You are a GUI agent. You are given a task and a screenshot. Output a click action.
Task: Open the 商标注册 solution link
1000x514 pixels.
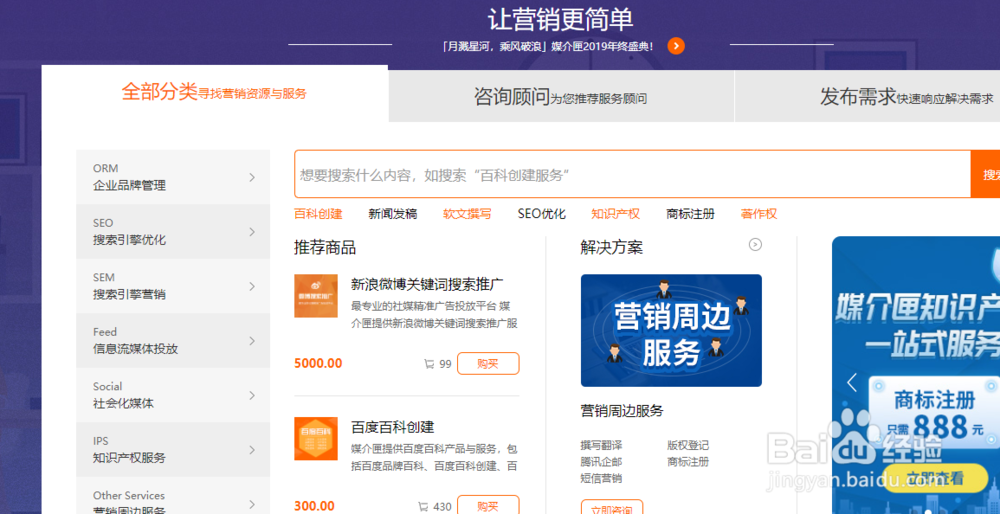688,462
